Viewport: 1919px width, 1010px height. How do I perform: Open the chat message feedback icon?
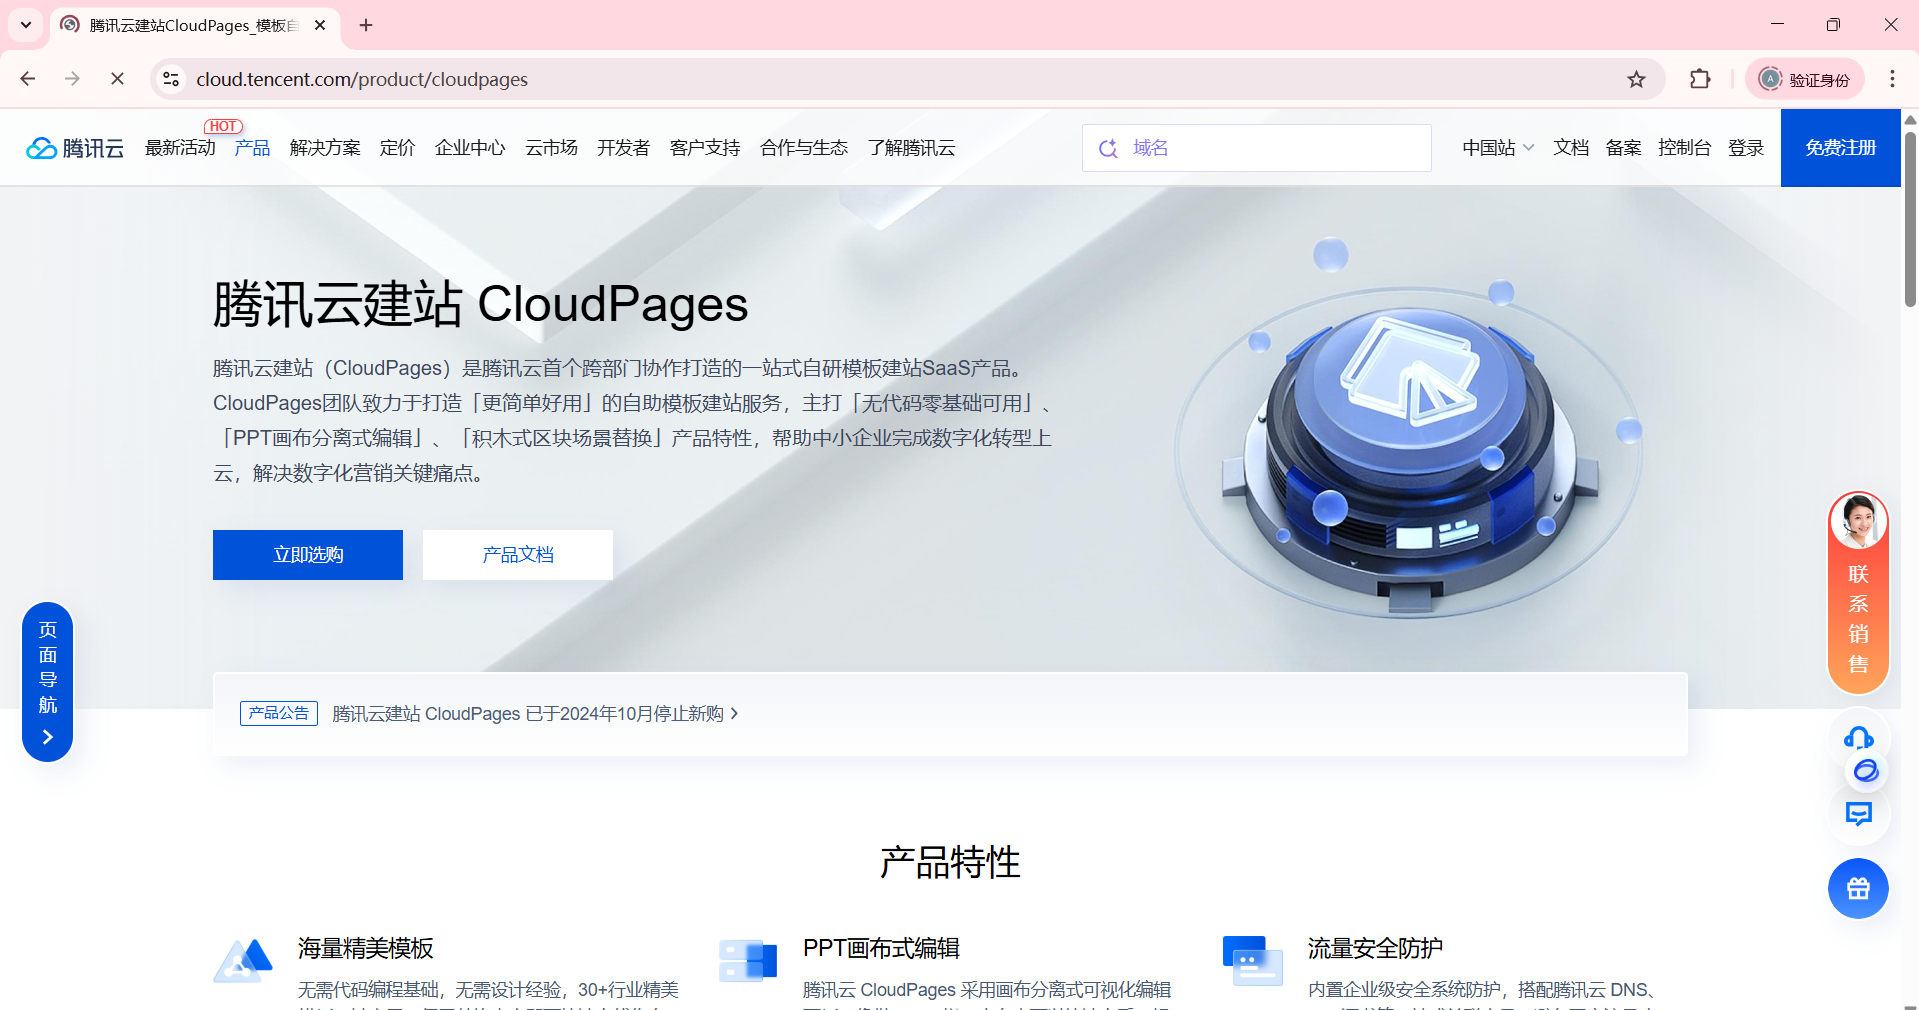tap(1858, 814)
